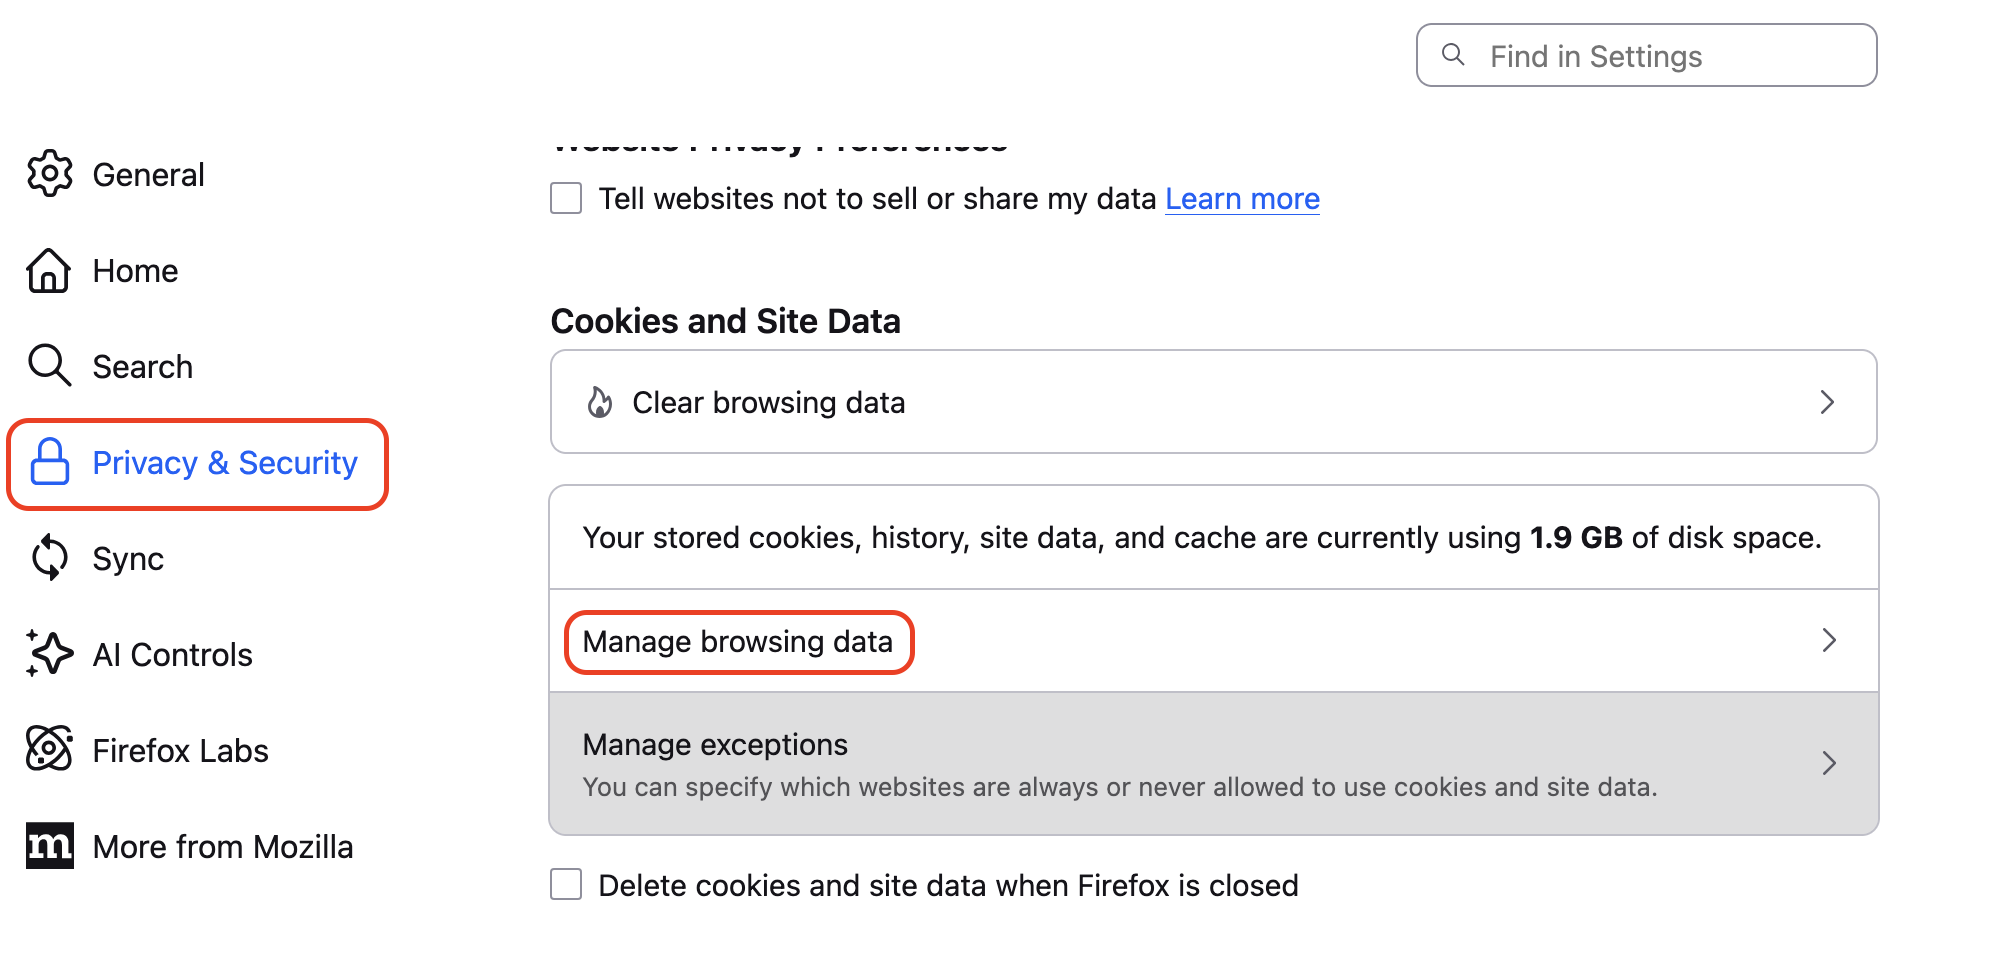Click the Manage browsing data option

pos(739,641)
